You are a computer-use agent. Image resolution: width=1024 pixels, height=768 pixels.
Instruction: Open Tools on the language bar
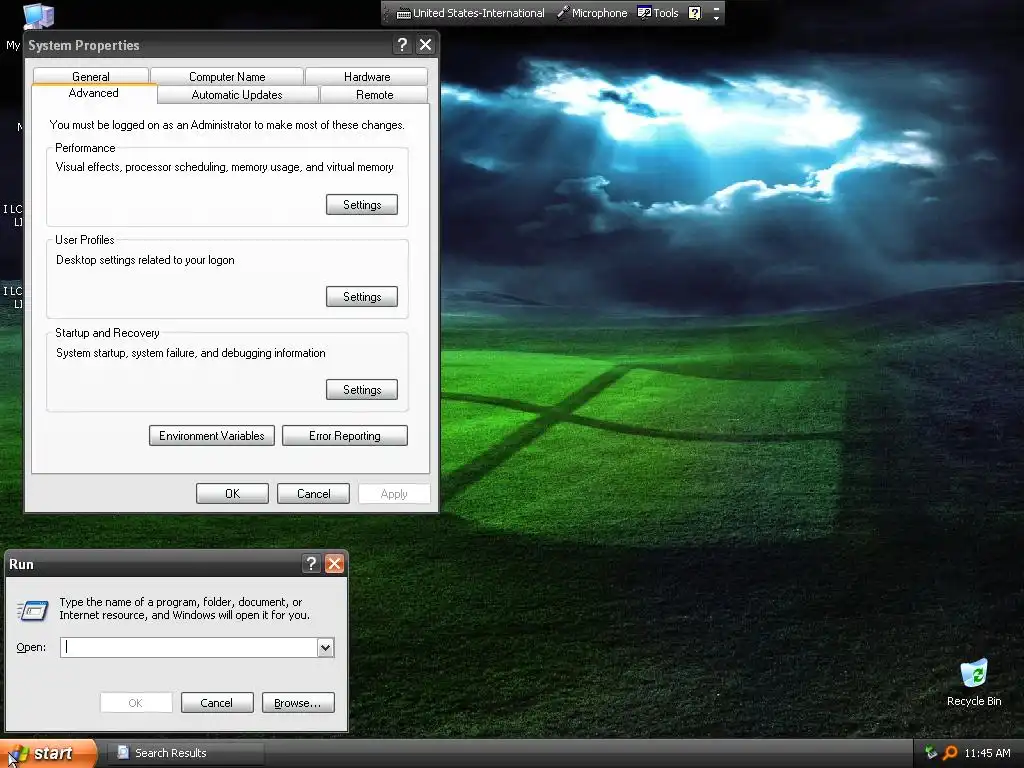(658, 13)
